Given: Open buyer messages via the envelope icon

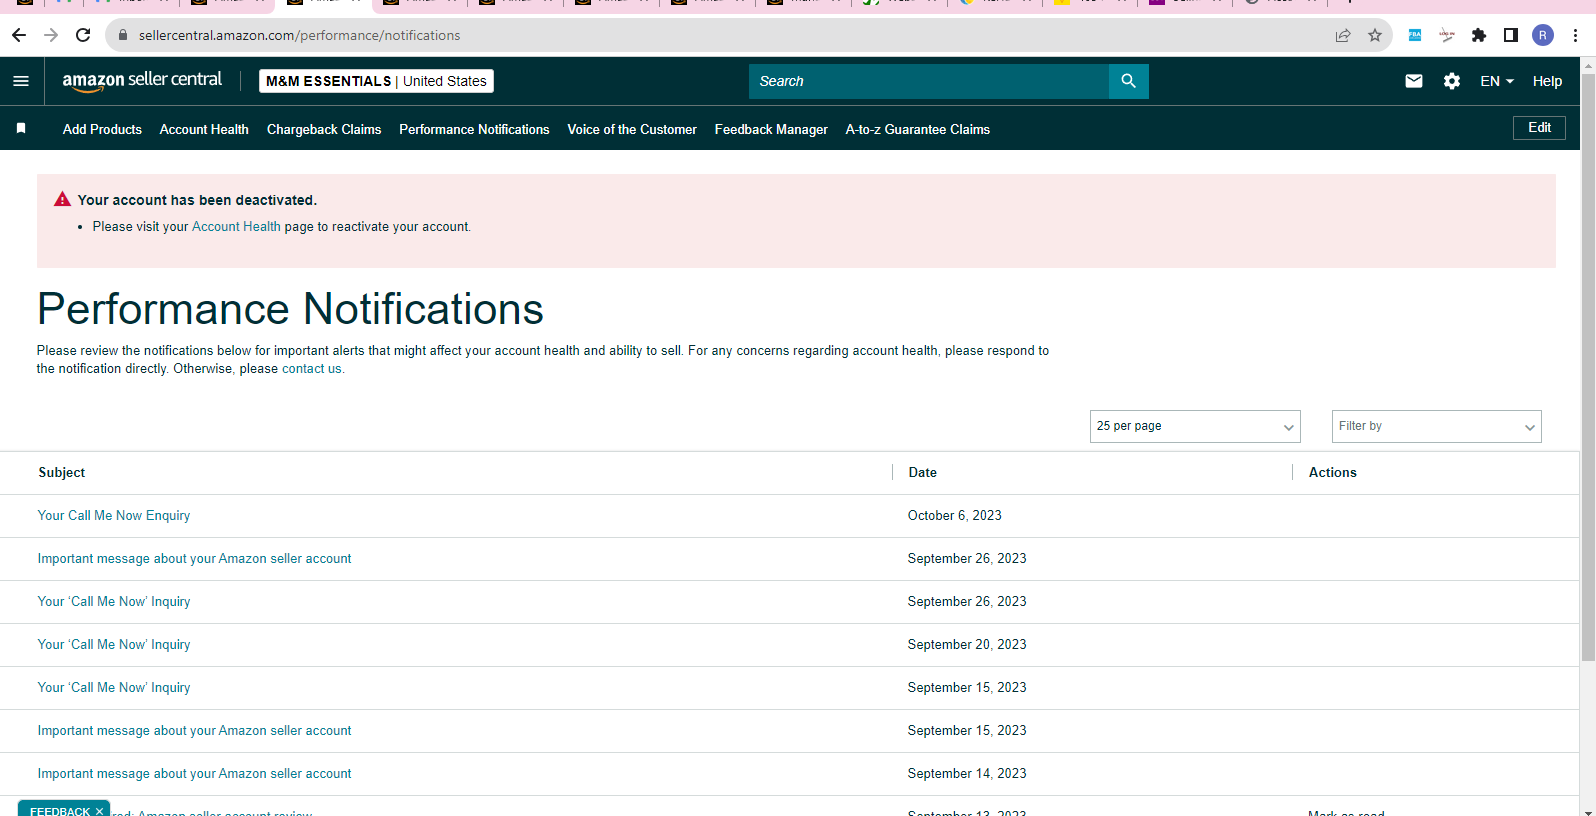Looking at the screenshot, I should [1414, 81].
